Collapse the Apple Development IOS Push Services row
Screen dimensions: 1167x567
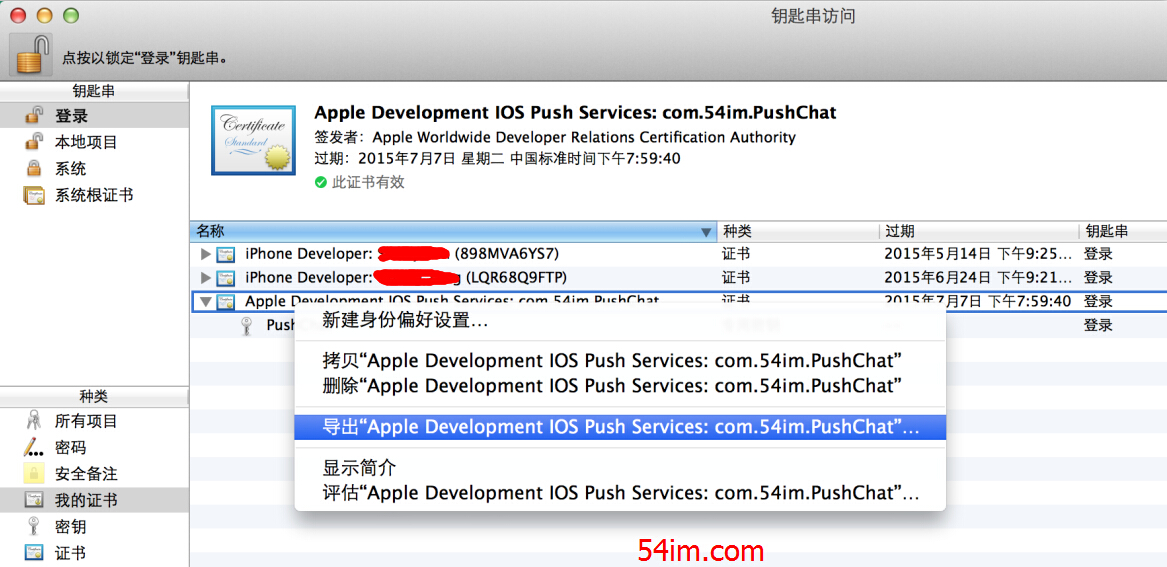(x=206, y=301)
